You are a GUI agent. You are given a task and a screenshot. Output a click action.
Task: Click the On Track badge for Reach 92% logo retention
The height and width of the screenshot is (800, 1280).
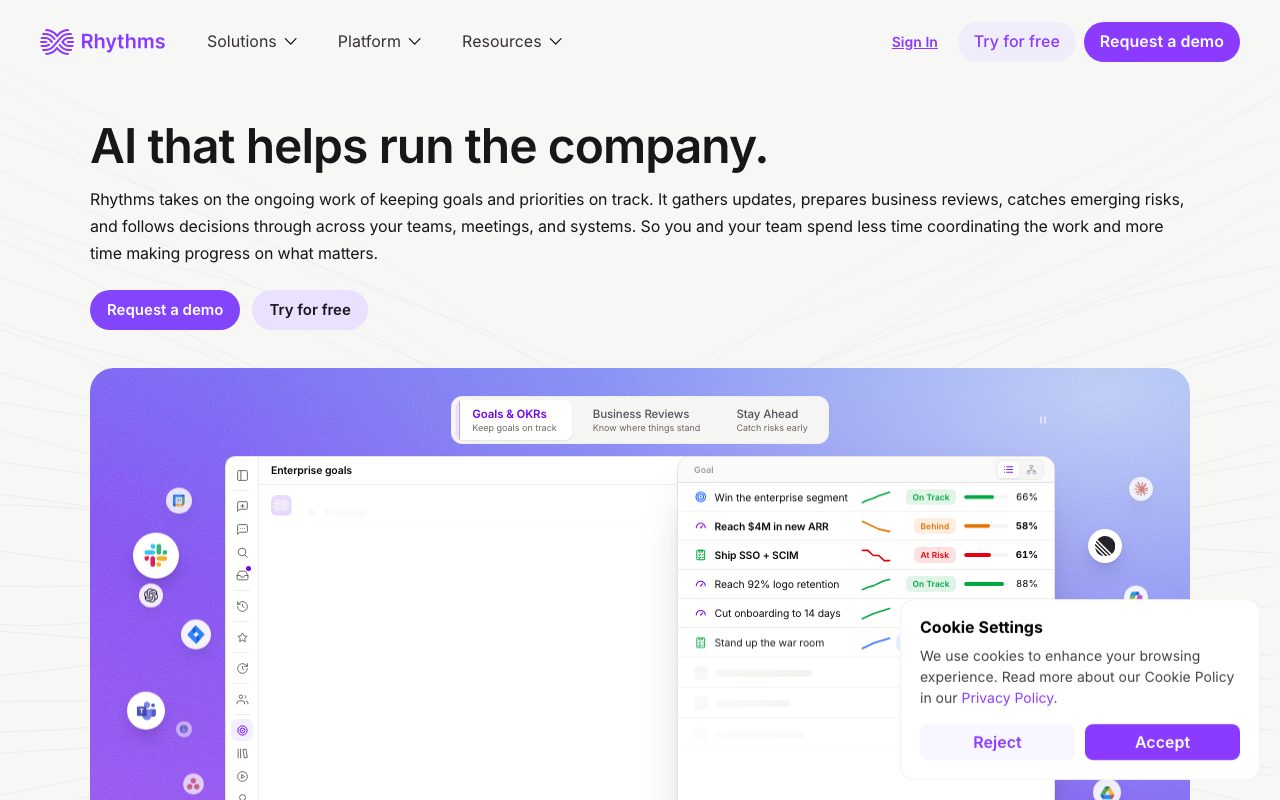[x=931, y=584]
